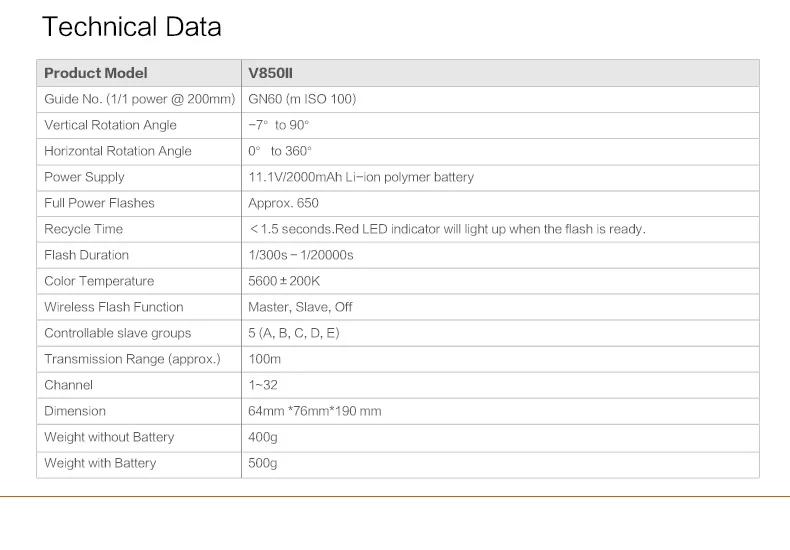Image resolution: width=790 pixels, height=550 pixels.
Task: Click the Horizontal Rotation Angle label
Action: 118,151
